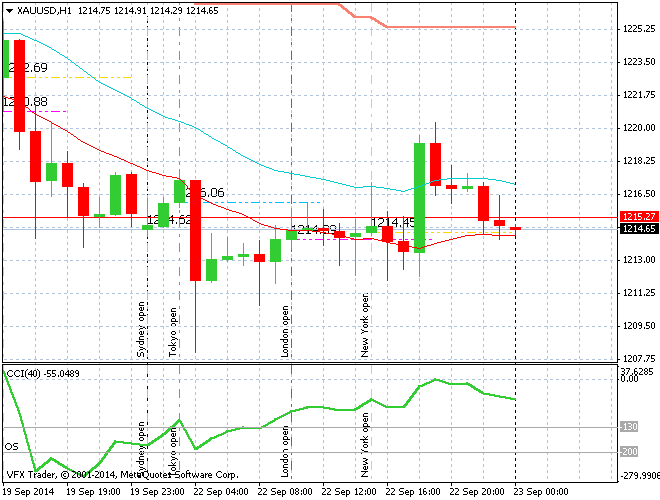Click the 1214.45 price label on chart

pyautogui.click(x=393, y=222)
